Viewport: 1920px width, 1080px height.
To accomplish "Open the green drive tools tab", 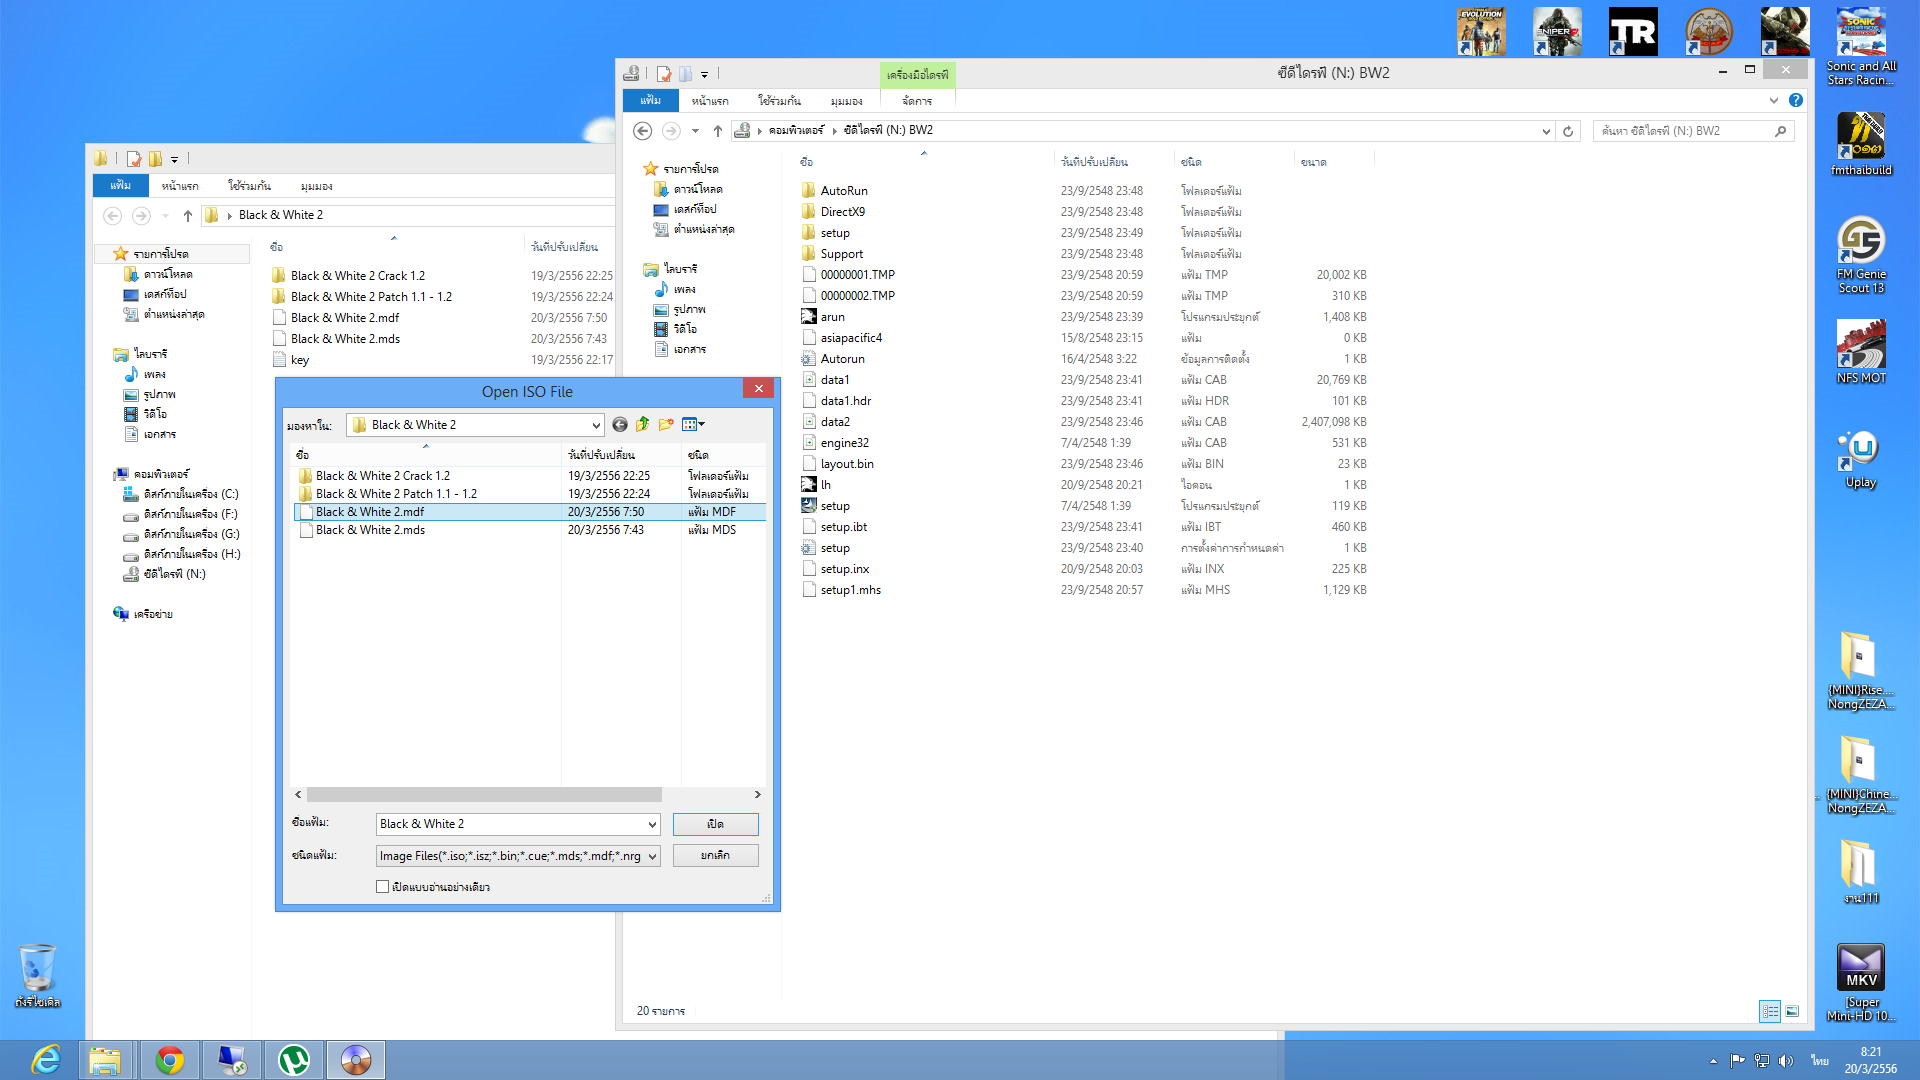I will (x=917, y=75).
